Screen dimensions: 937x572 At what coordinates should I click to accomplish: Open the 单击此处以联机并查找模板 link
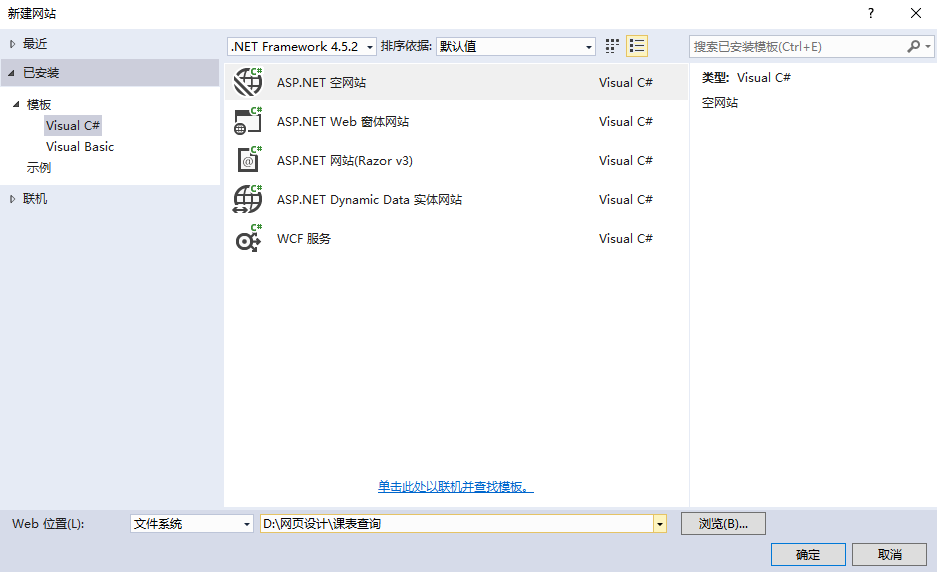point(456,487)
